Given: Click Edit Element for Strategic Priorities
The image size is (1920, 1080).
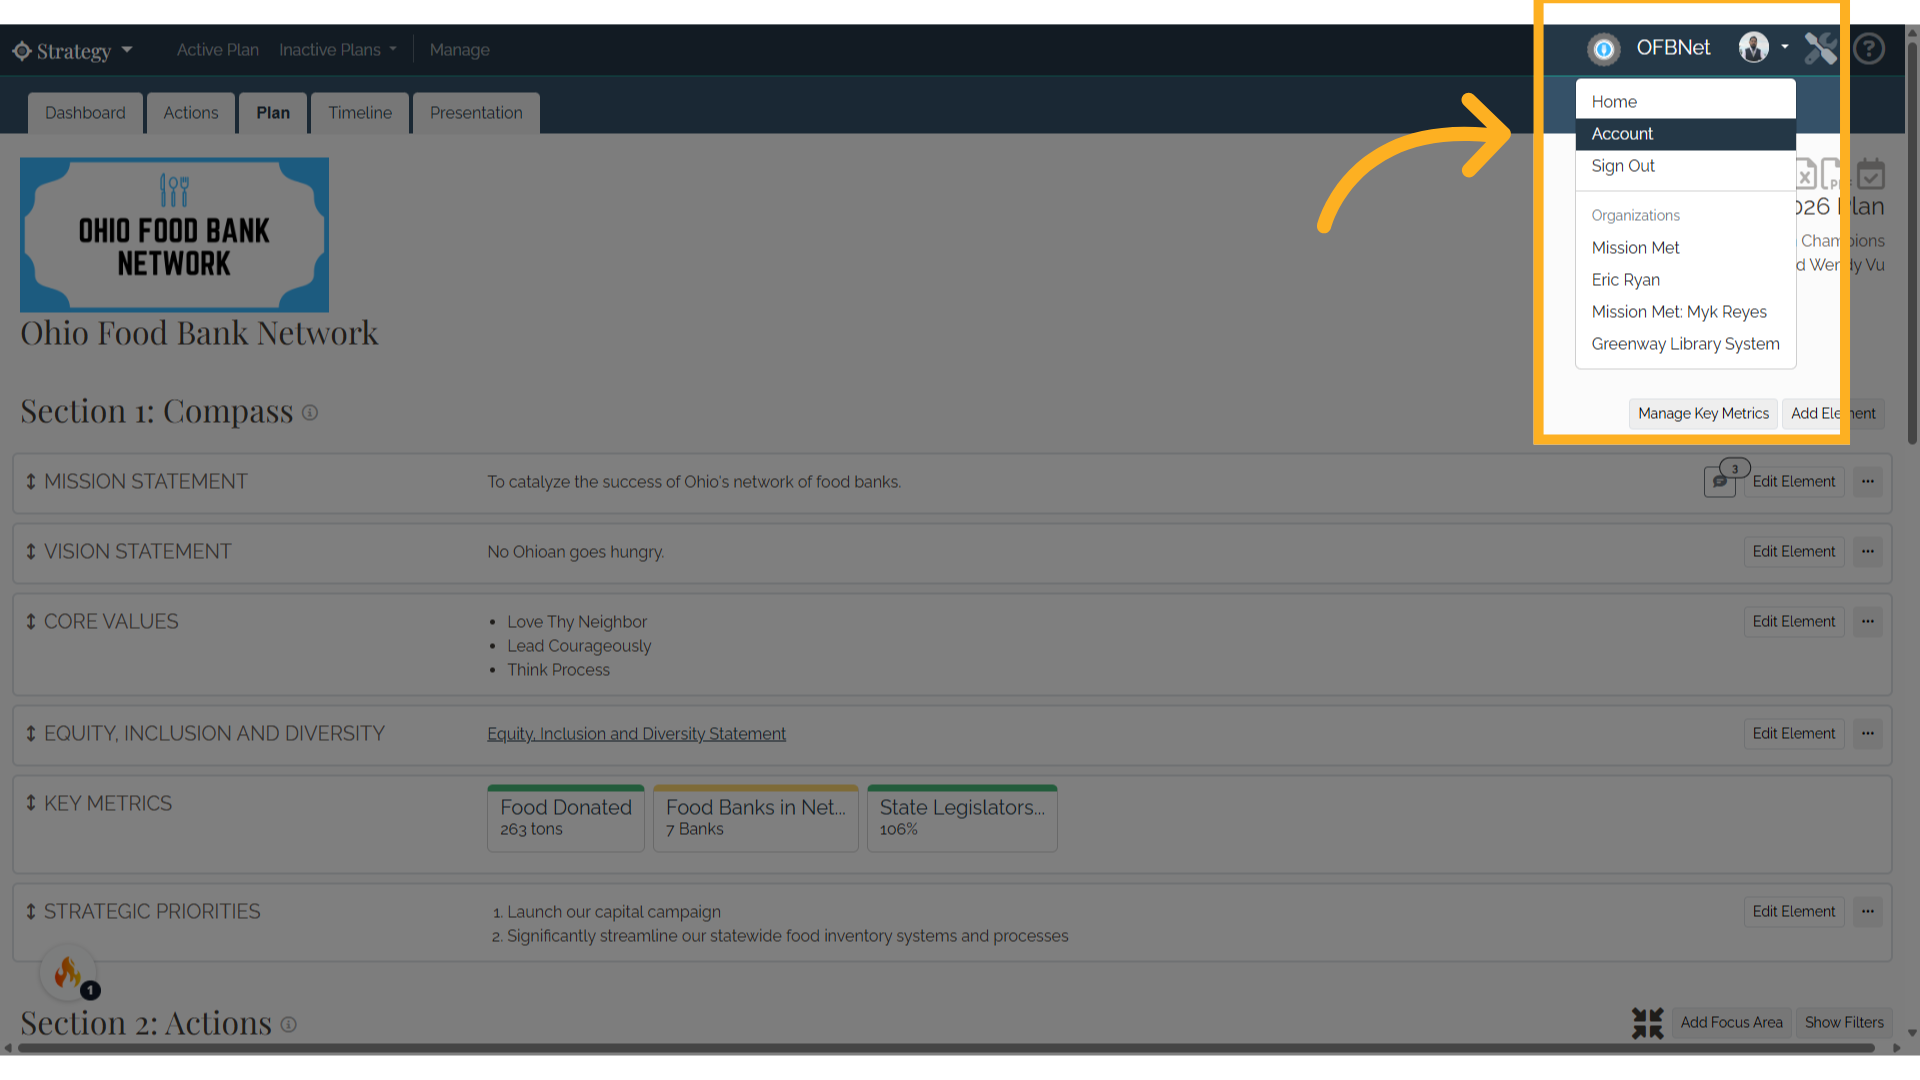Looking at the screenshot, I should (x=1793, y=912).
